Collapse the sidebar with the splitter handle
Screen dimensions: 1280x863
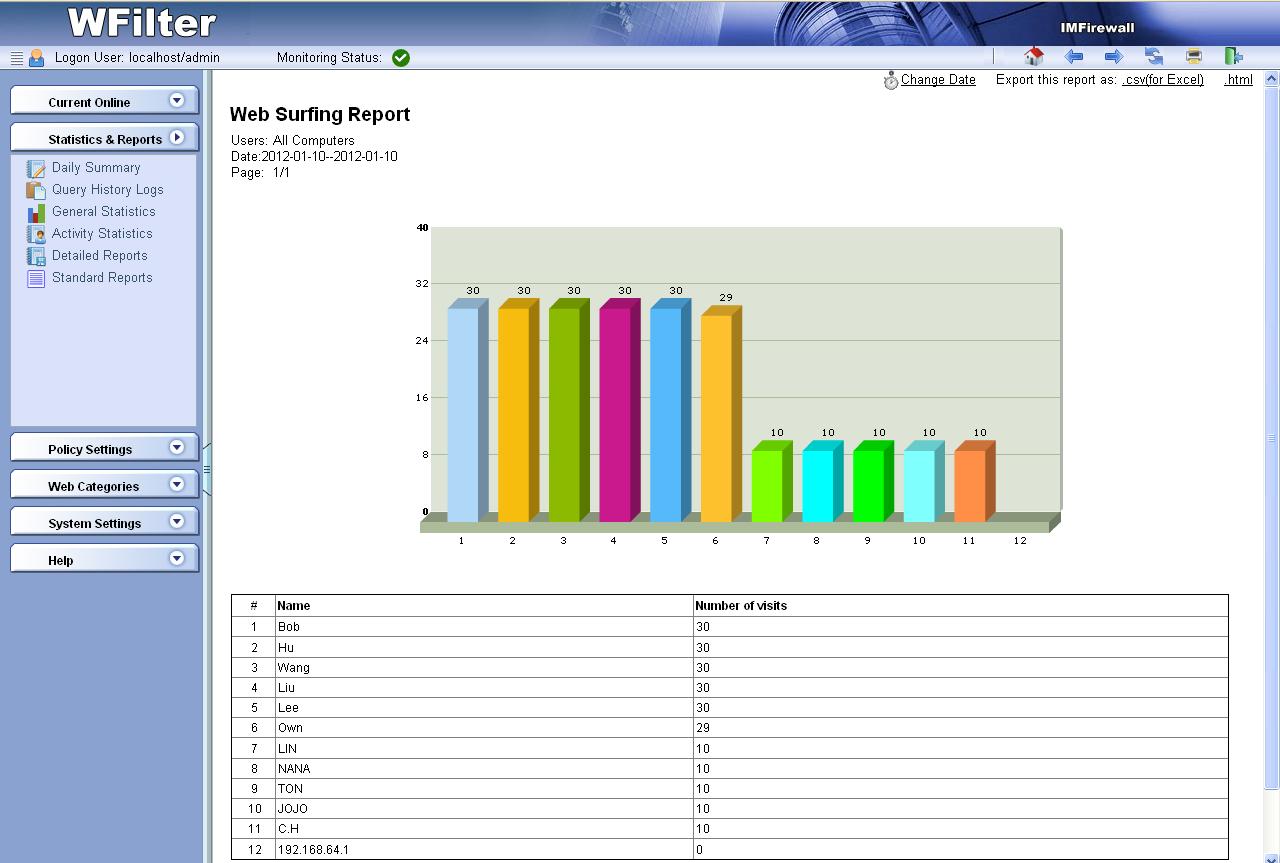pos(207,468)
